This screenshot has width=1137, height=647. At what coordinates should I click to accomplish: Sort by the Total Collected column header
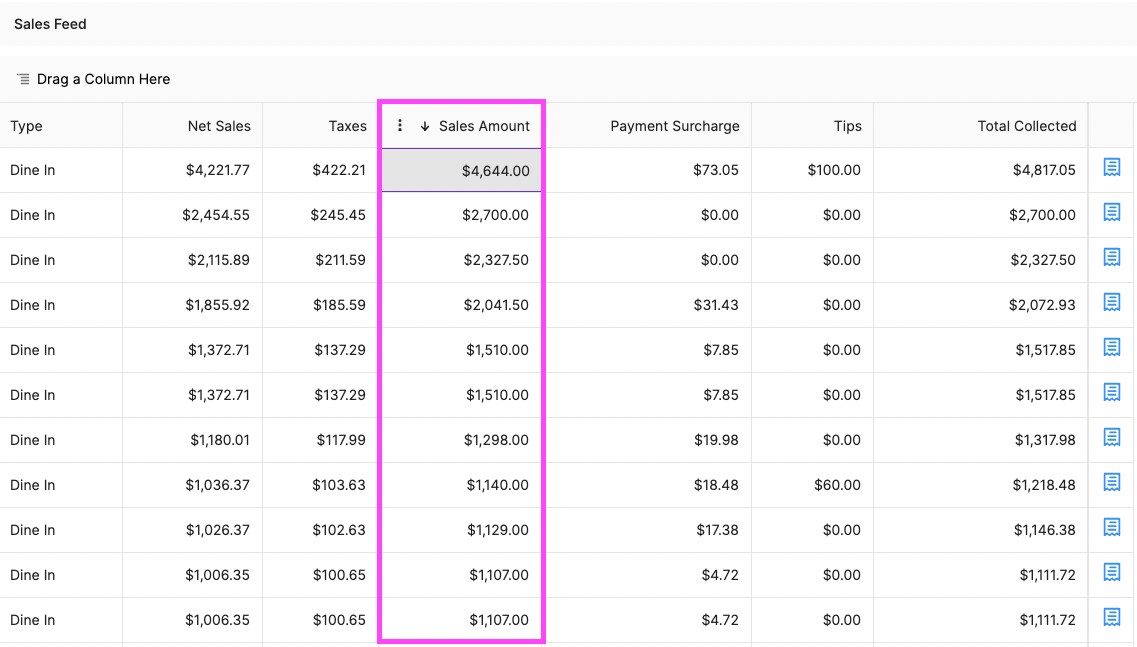1026,126
